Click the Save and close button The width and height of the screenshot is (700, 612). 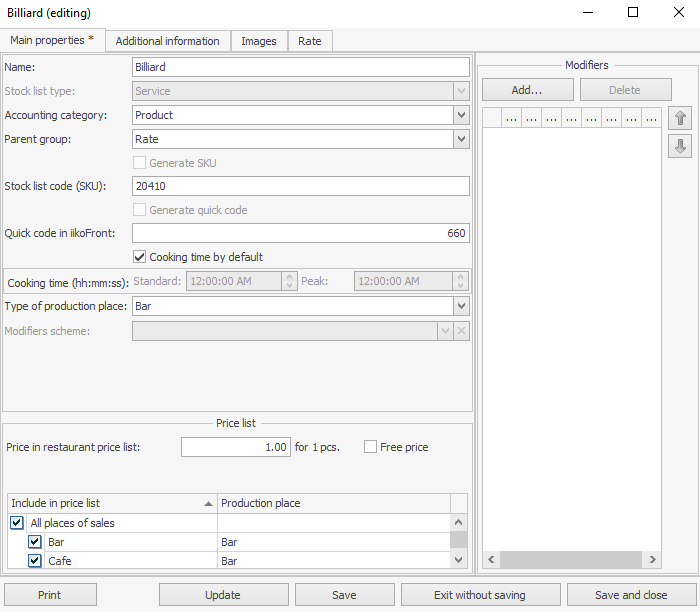pyautogui.click(x=631, y=595)
